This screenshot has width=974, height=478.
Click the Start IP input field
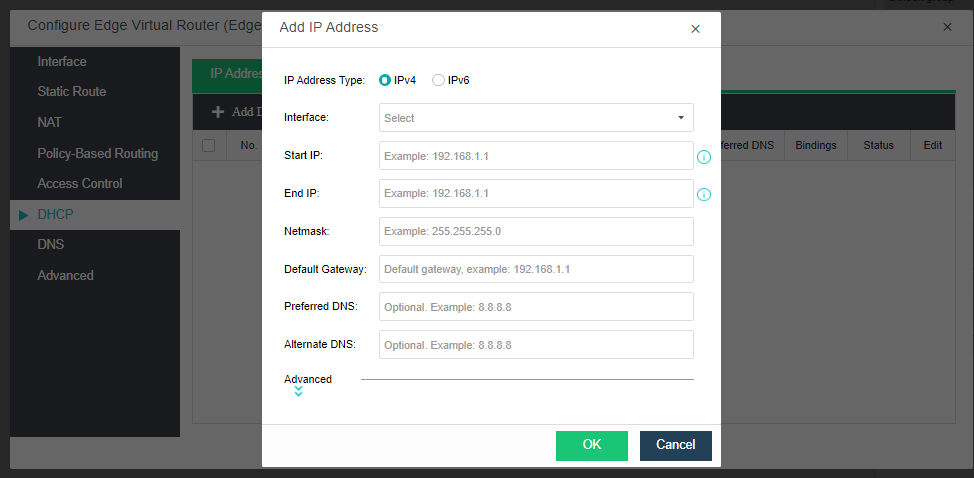coord(536,156)
